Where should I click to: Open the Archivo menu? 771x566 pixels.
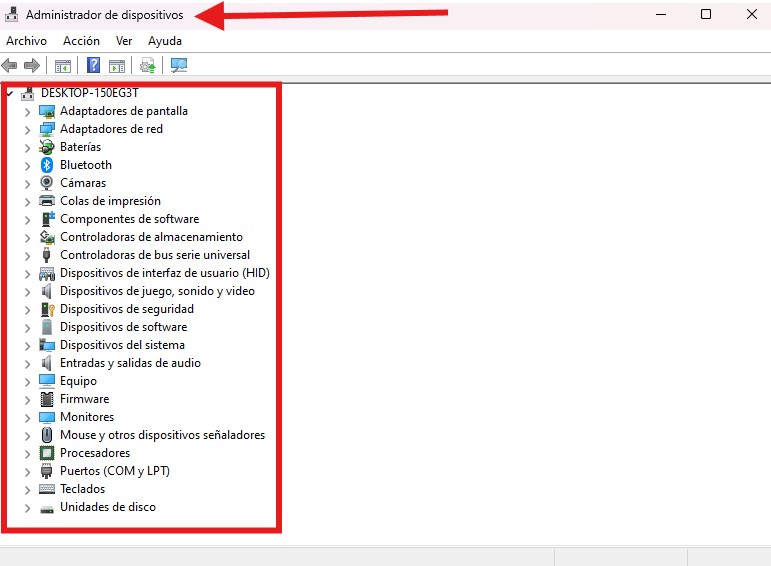click(x=27, y=41)
